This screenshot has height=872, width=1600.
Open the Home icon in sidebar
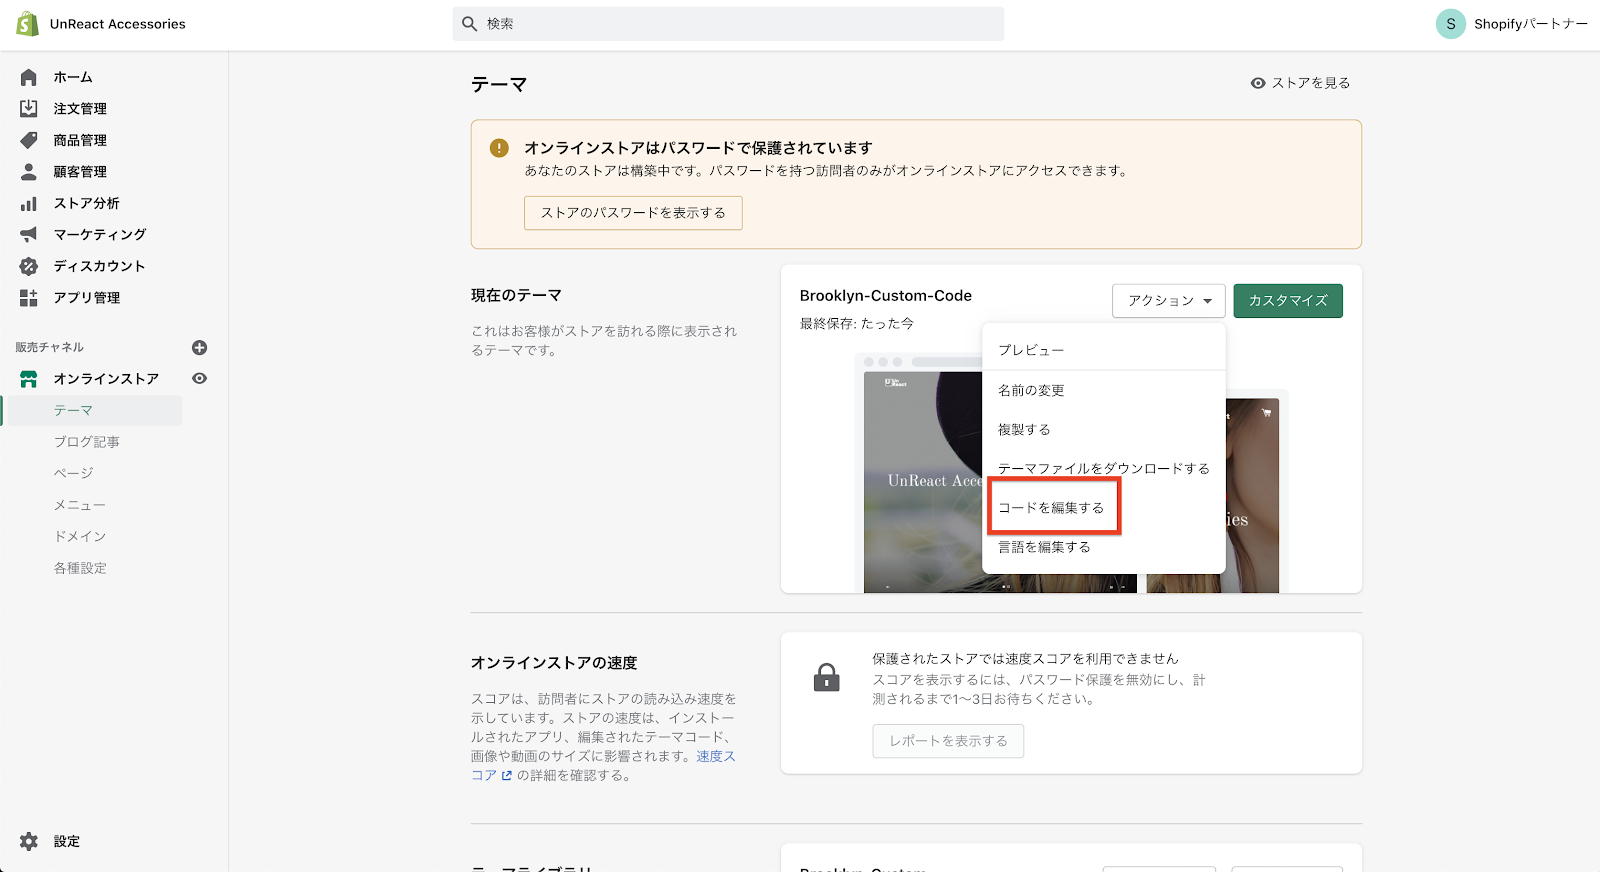(29, 77)
